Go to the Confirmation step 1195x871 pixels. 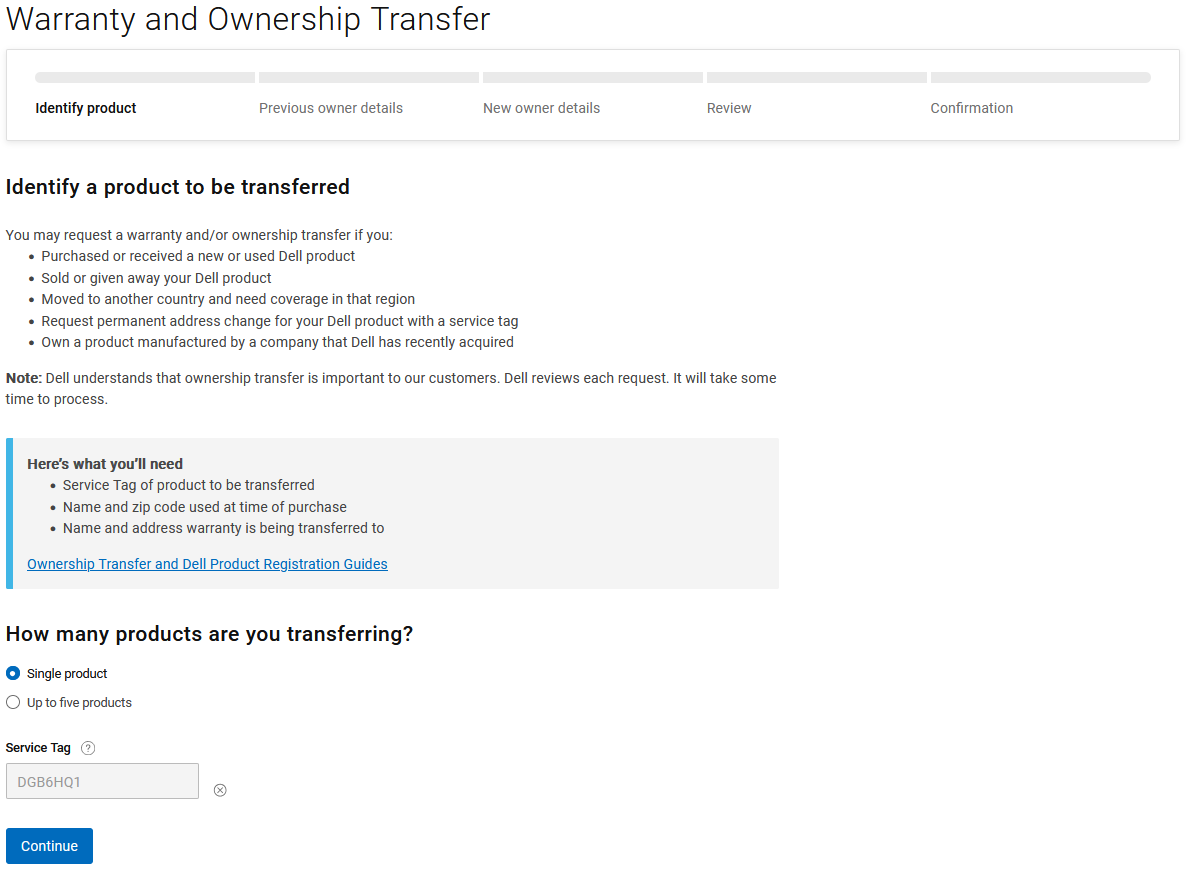(x=972, y=108)
